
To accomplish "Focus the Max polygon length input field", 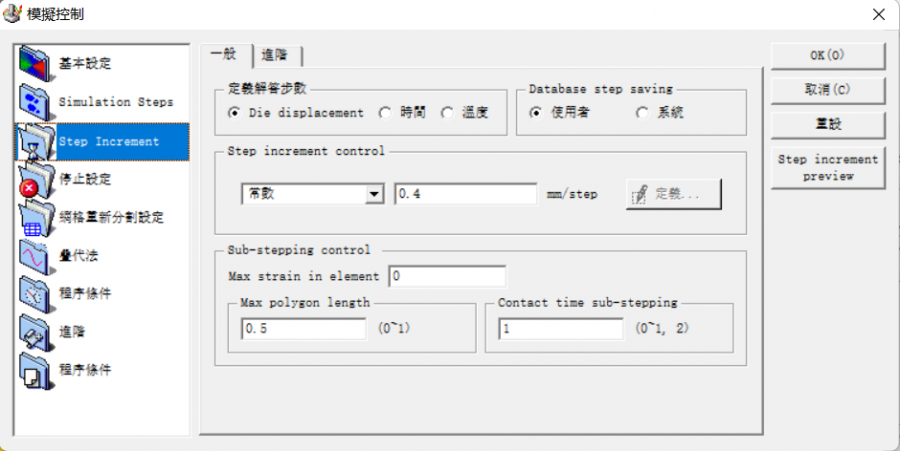I will (303, 328).
